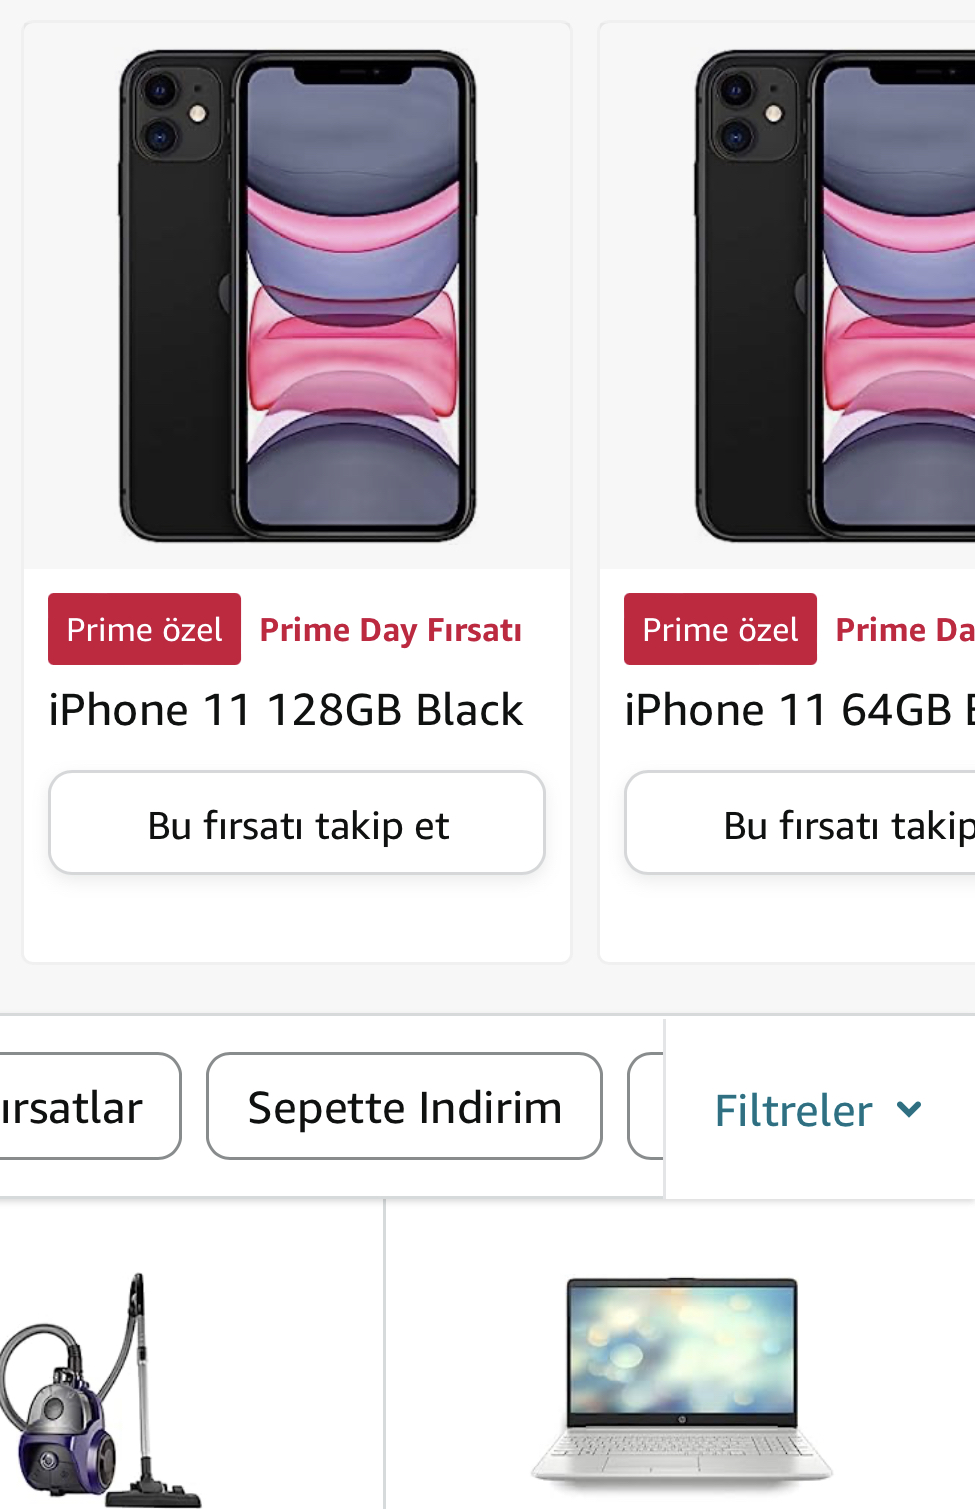Open the iPhone 11 128GB Black product image

pos(297,296)
